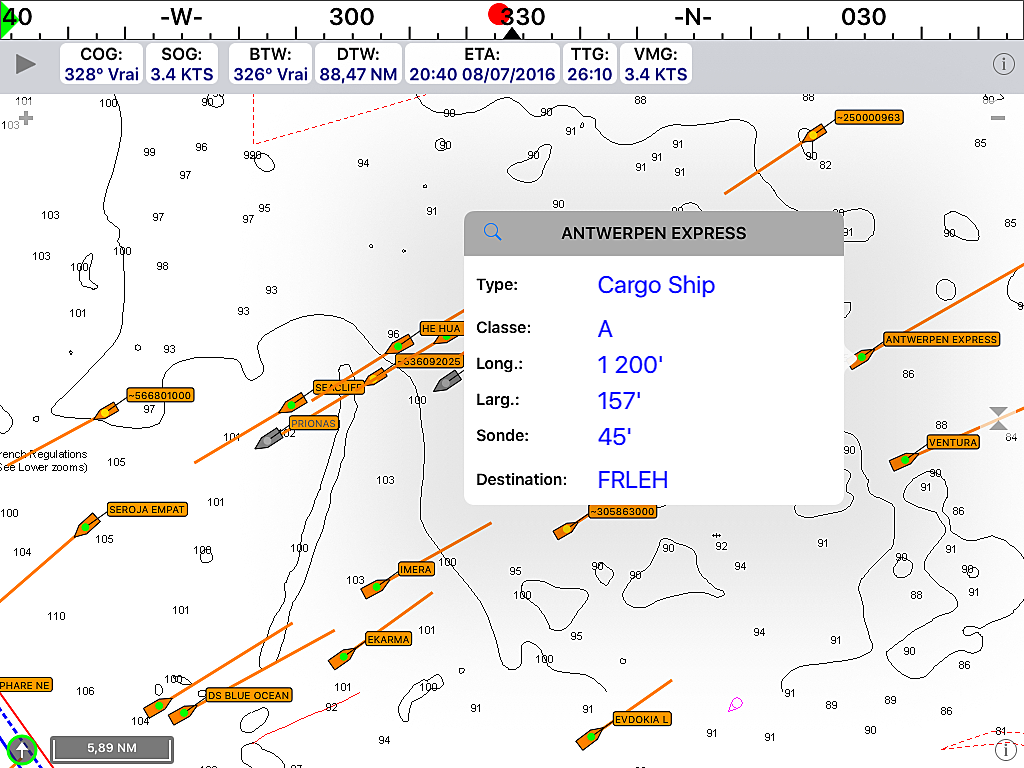The height and width of the screenshot is (768, 1024).
Task: Tap the info icon on the chart corner
Action: (x=1006, y=750)
